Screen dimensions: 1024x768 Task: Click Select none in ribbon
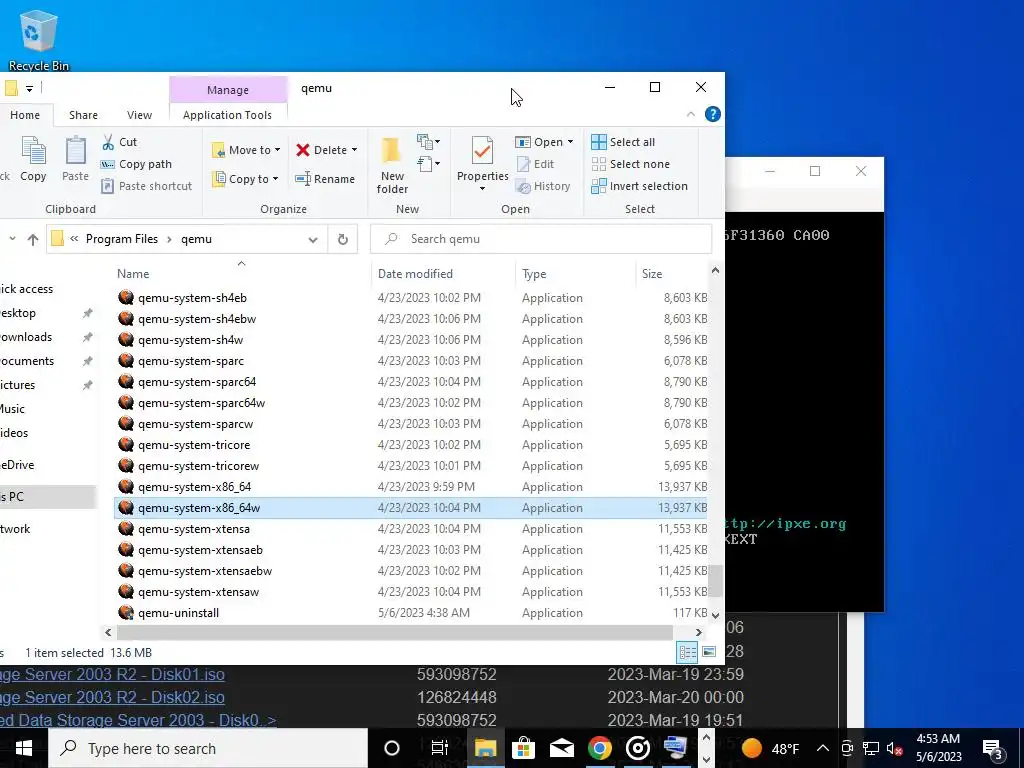tap(631, 164)
